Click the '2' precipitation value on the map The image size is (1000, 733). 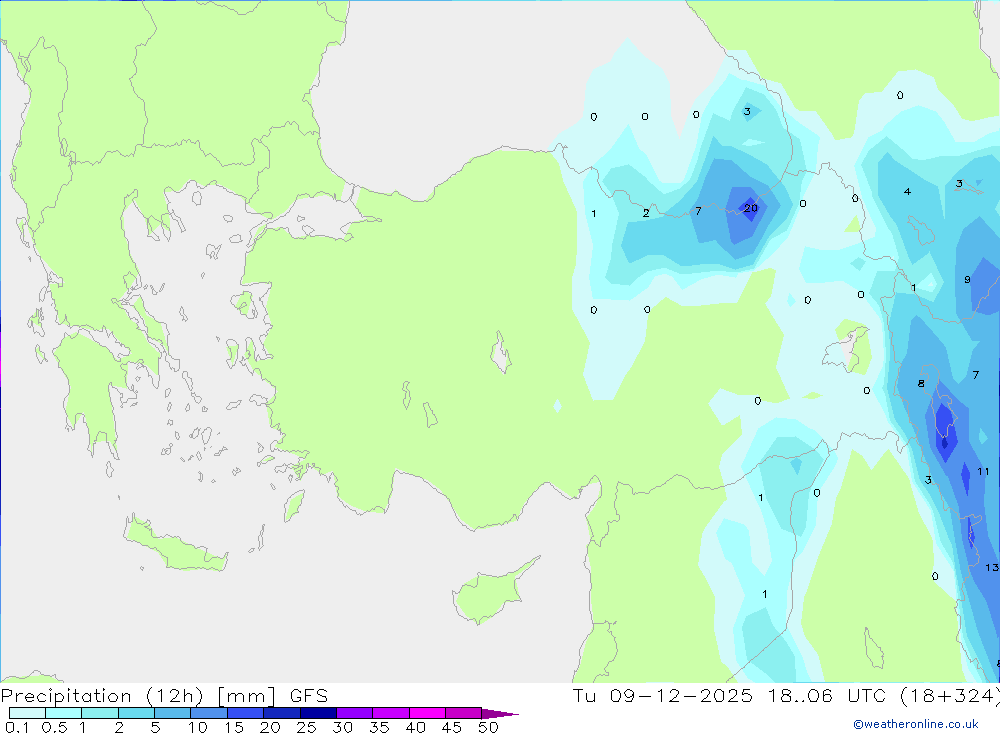[646, 213]
